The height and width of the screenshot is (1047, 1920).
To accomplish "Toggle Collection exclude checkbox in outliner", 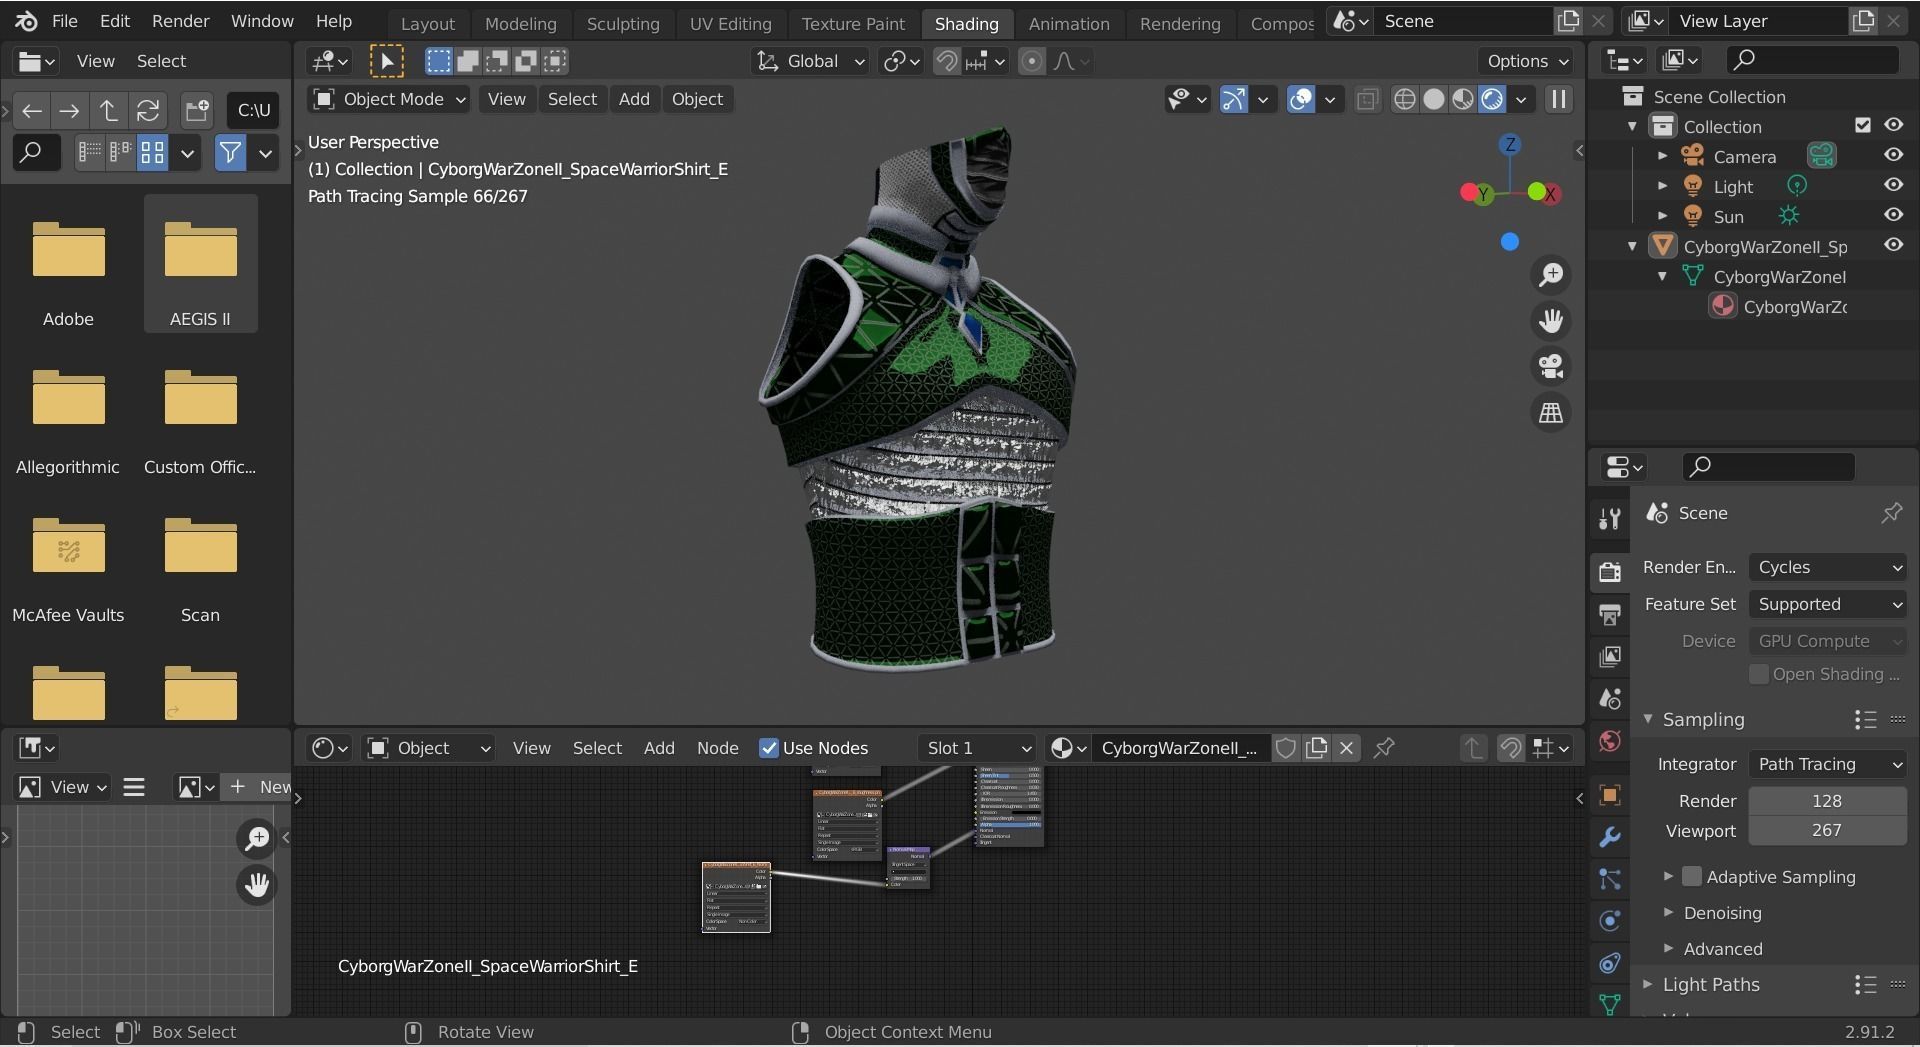I will pyautogui.click(x=1862, y=126).
